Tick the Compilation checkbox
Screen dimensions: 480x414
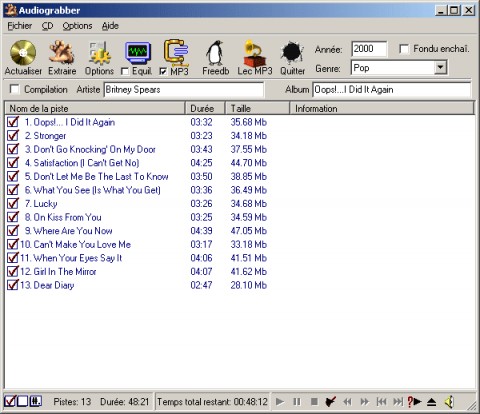[15, 89]
